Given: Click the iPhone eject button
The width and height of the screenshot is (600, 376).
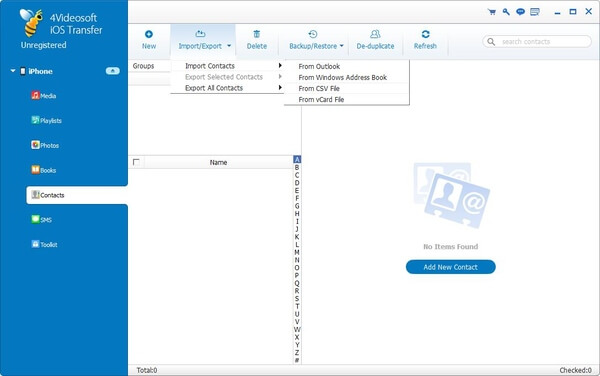Looking at the screenshot, I should [112, 71].
